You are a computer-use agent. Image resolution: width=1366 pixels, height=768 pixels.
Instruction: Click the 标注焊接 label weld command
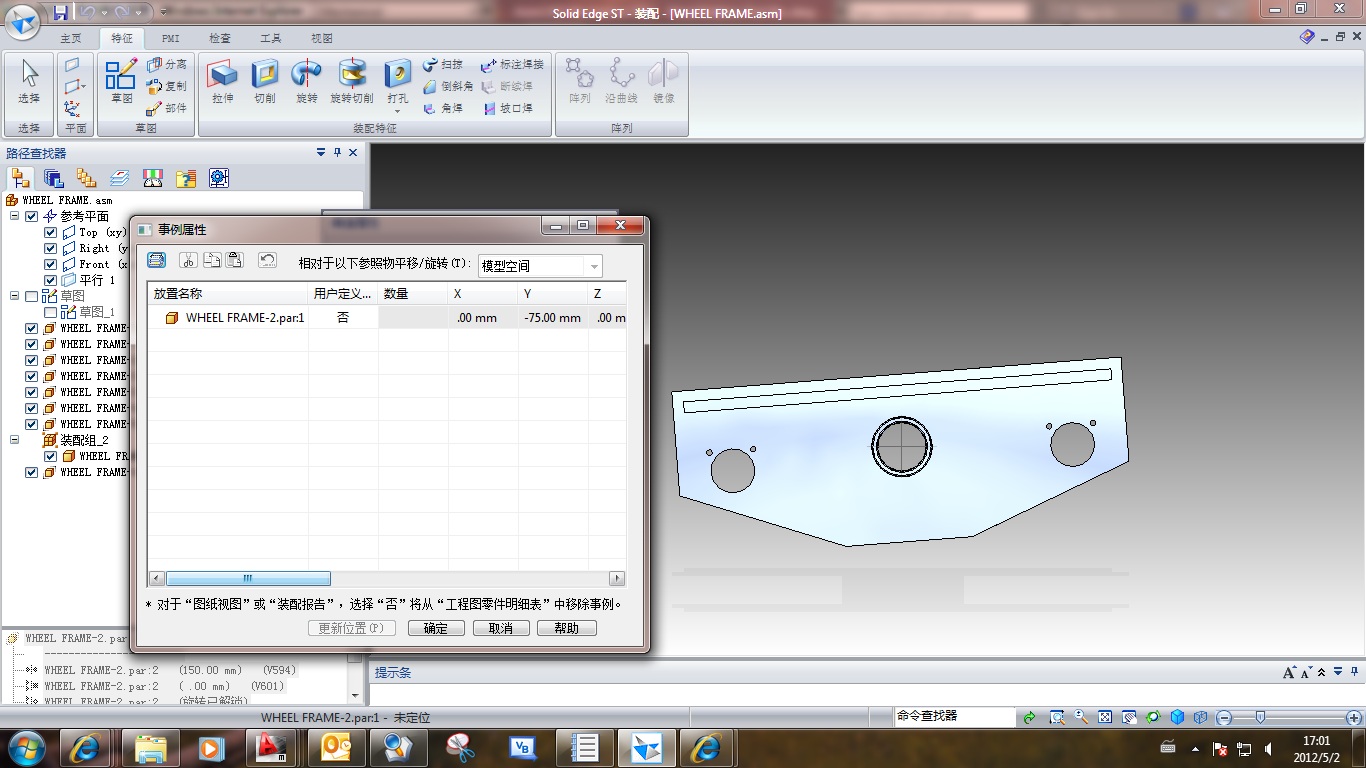pos(512,64)
